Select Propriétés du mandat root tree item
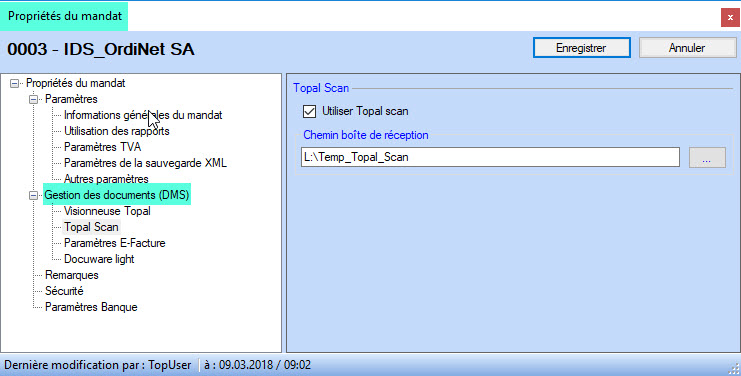Viewport: 741px width, 376px height. click(76, 83)
